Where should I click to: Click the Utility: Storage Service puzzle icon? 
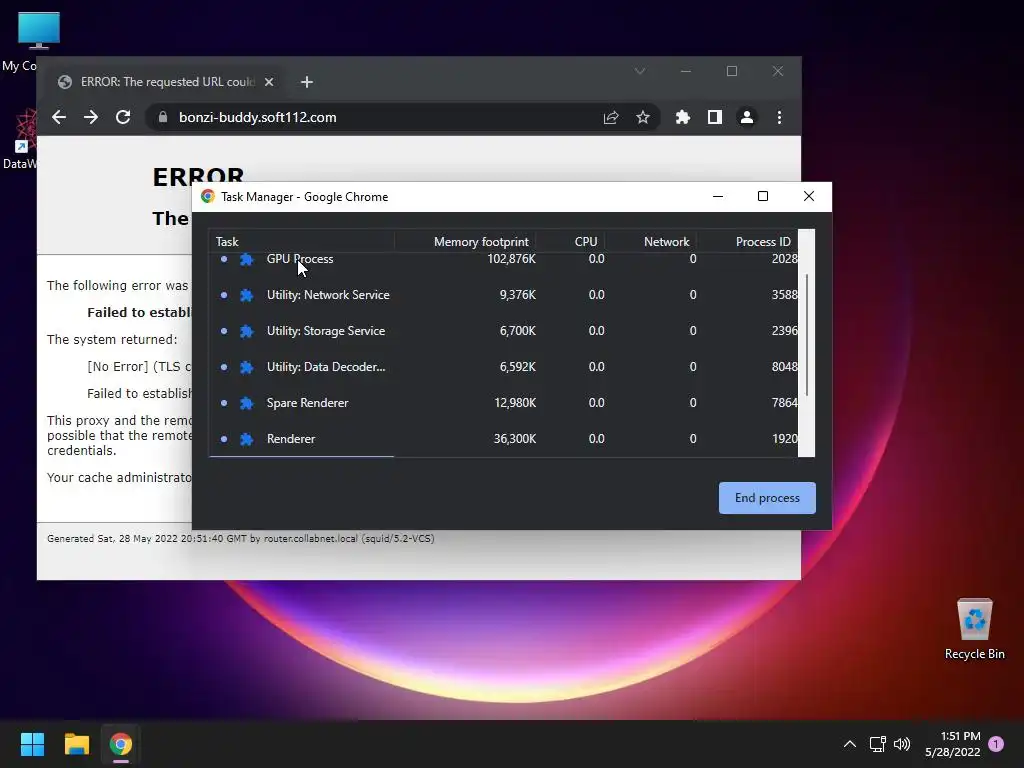246,331
